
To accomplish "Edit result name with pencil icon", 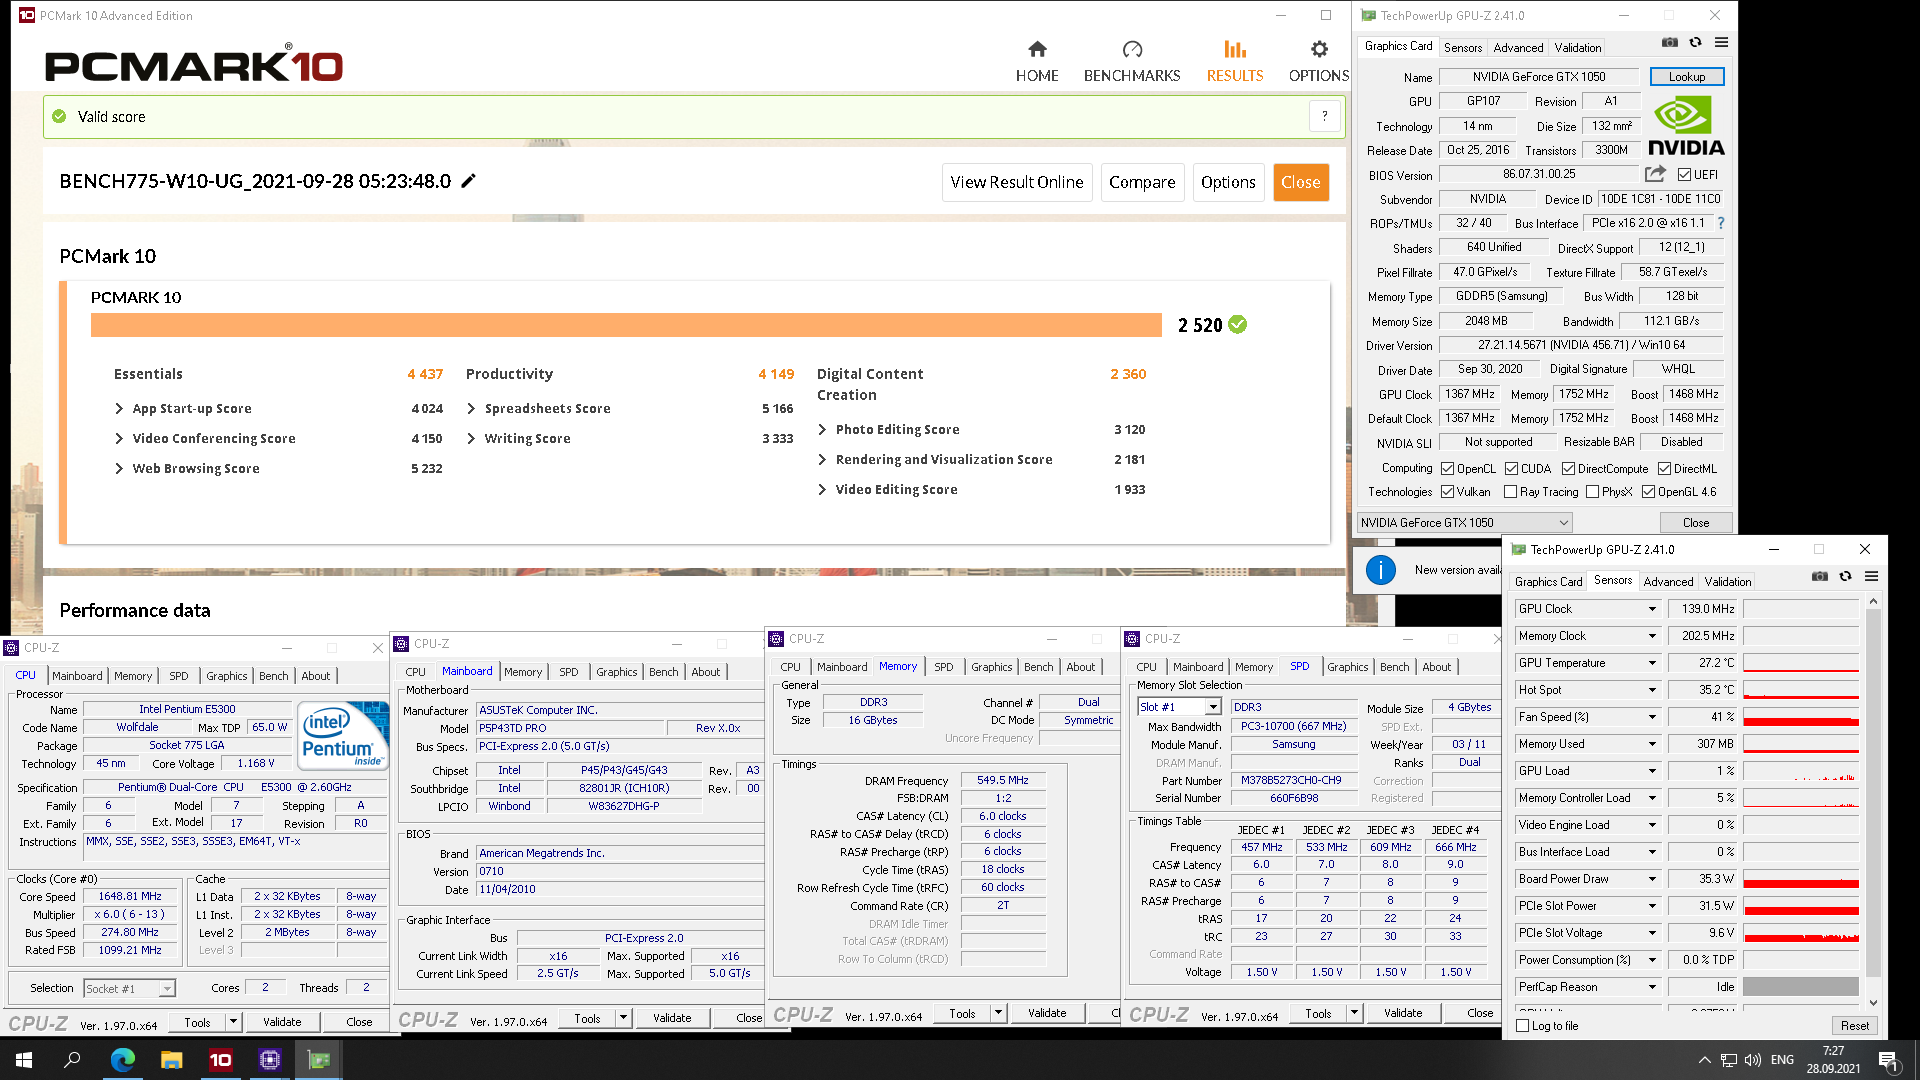I will (x=468, y=181).
